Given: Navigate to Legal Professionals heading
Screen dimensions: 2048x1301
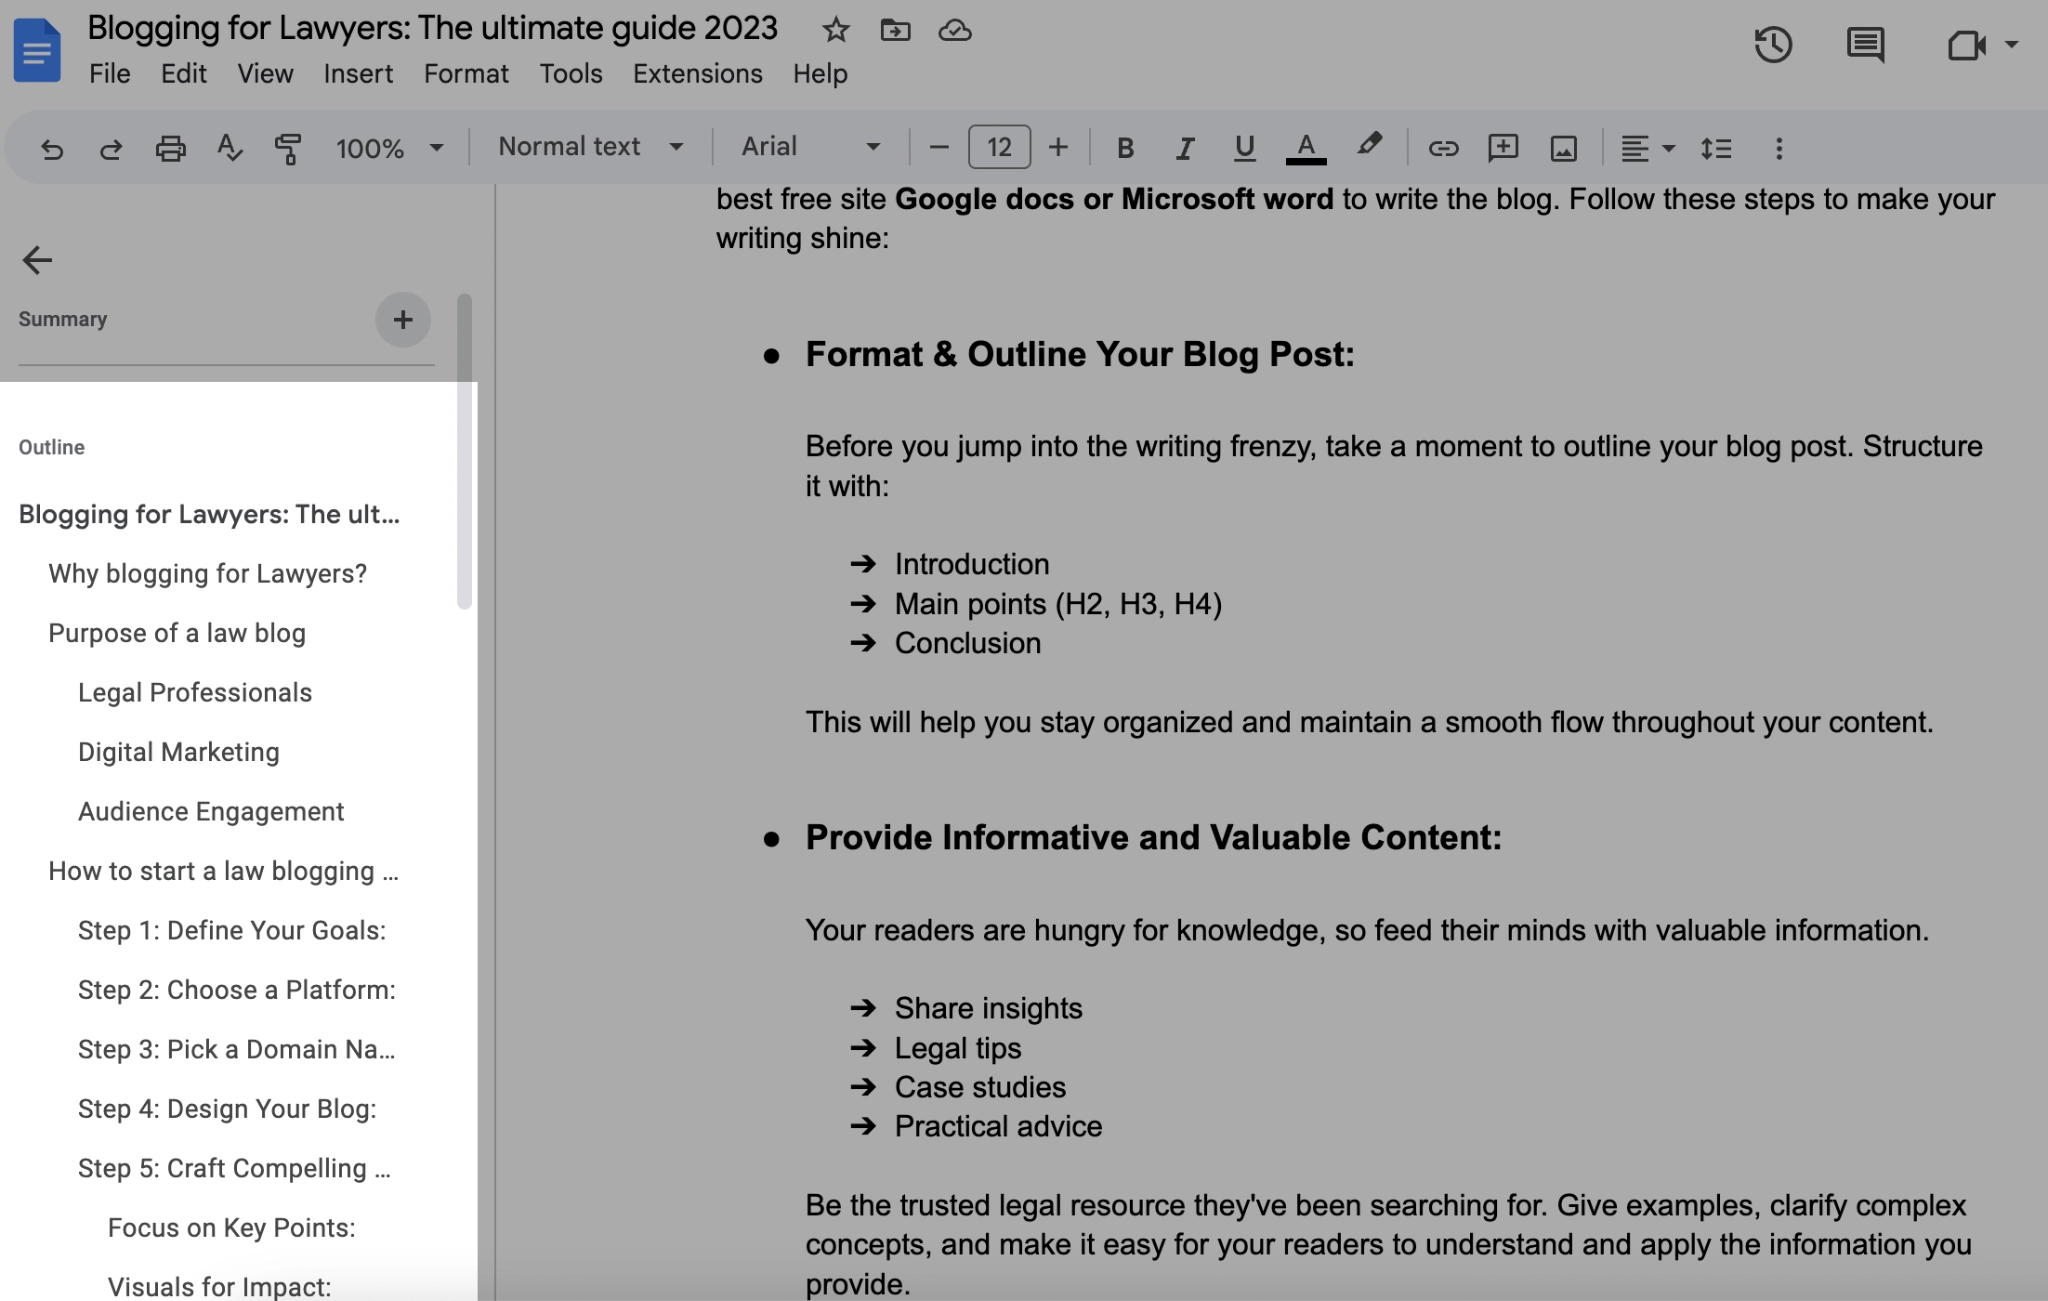Looking at the screenshot, I should [195, 693].
